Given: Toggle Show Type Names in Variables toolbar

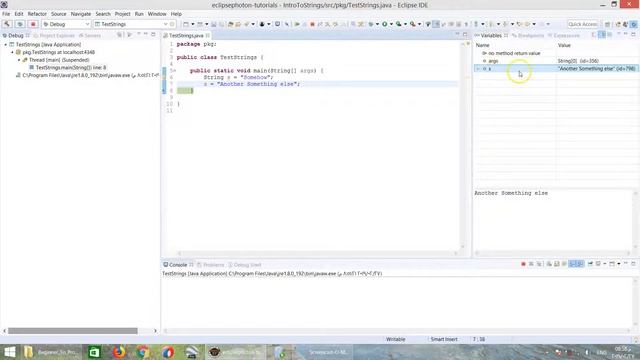Looking at the screenshot, I should pyautogui.click(x=594, y=35).
